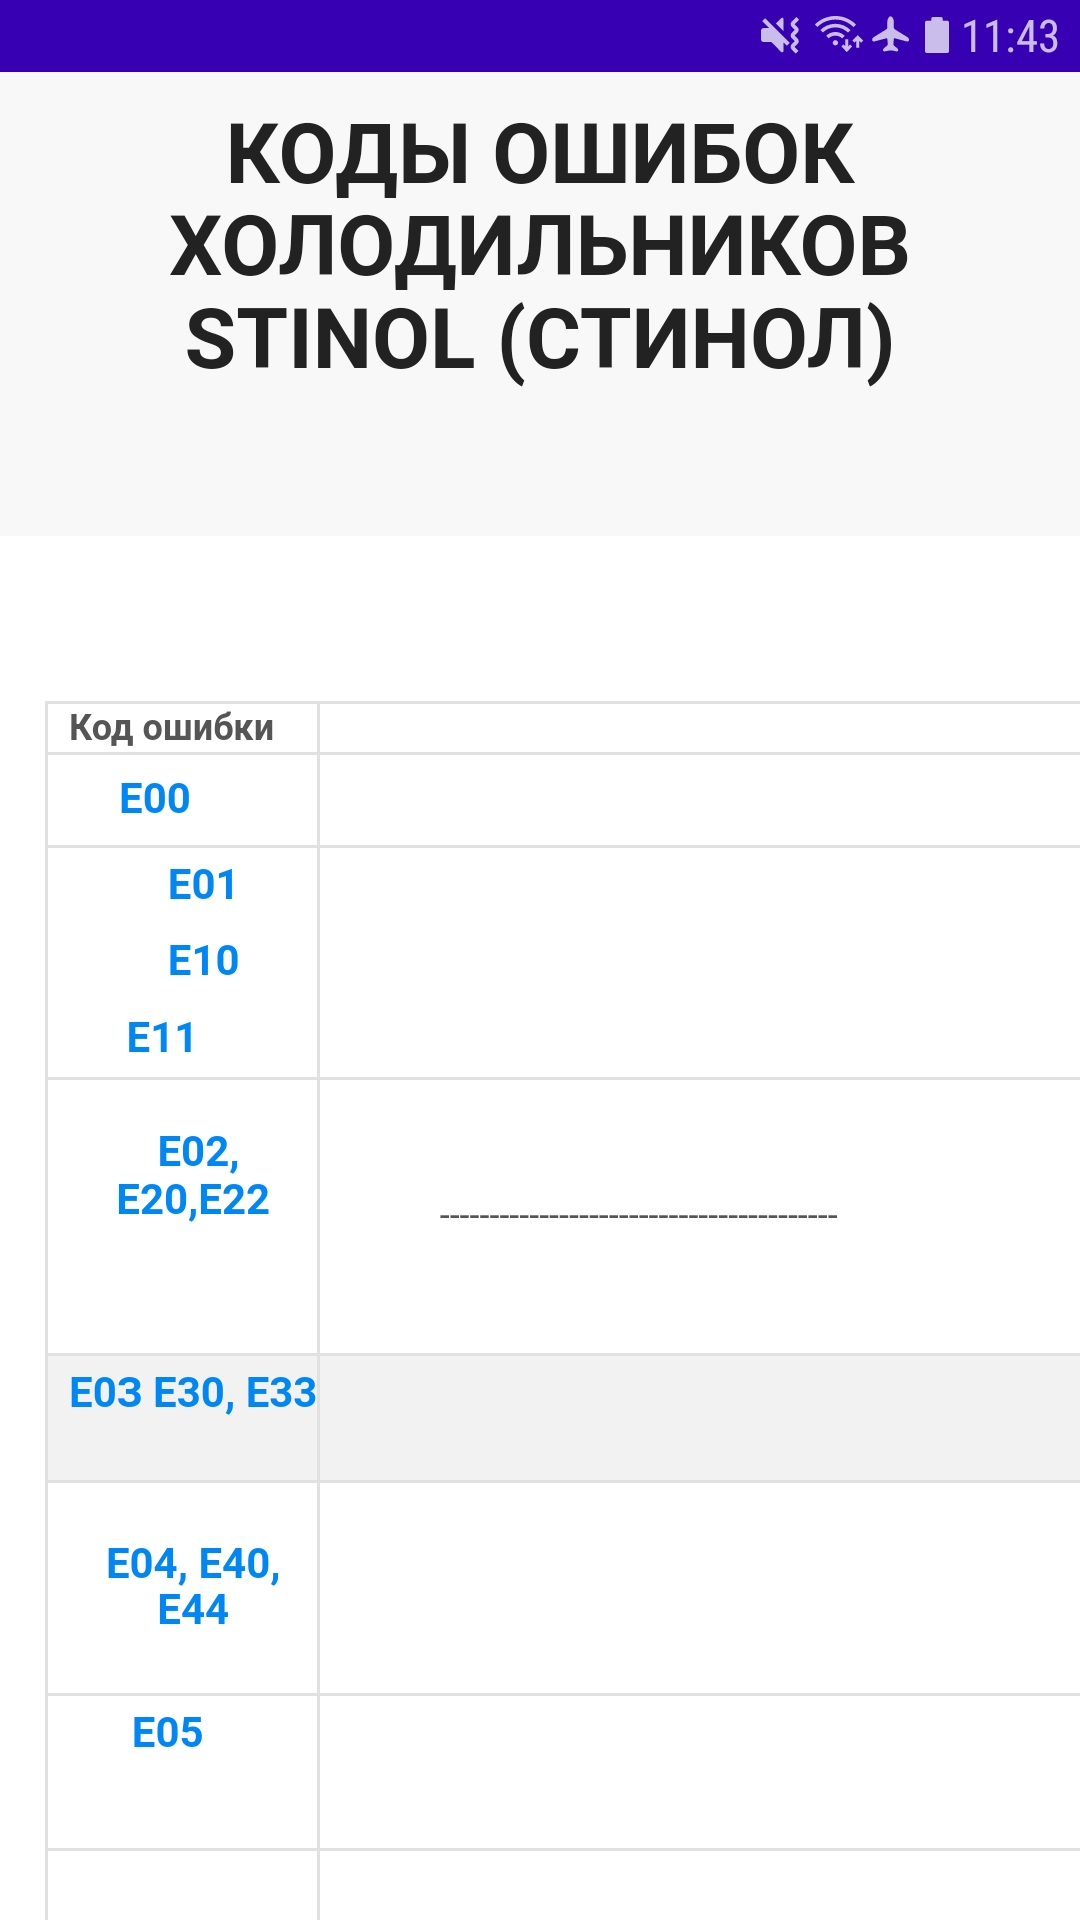Open the E10 error code link

(203, 961)
